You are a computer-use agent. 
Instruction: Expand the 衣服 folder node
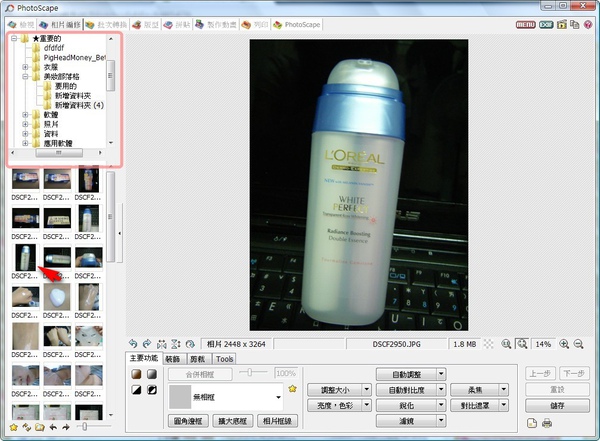(x=25, y=67)
